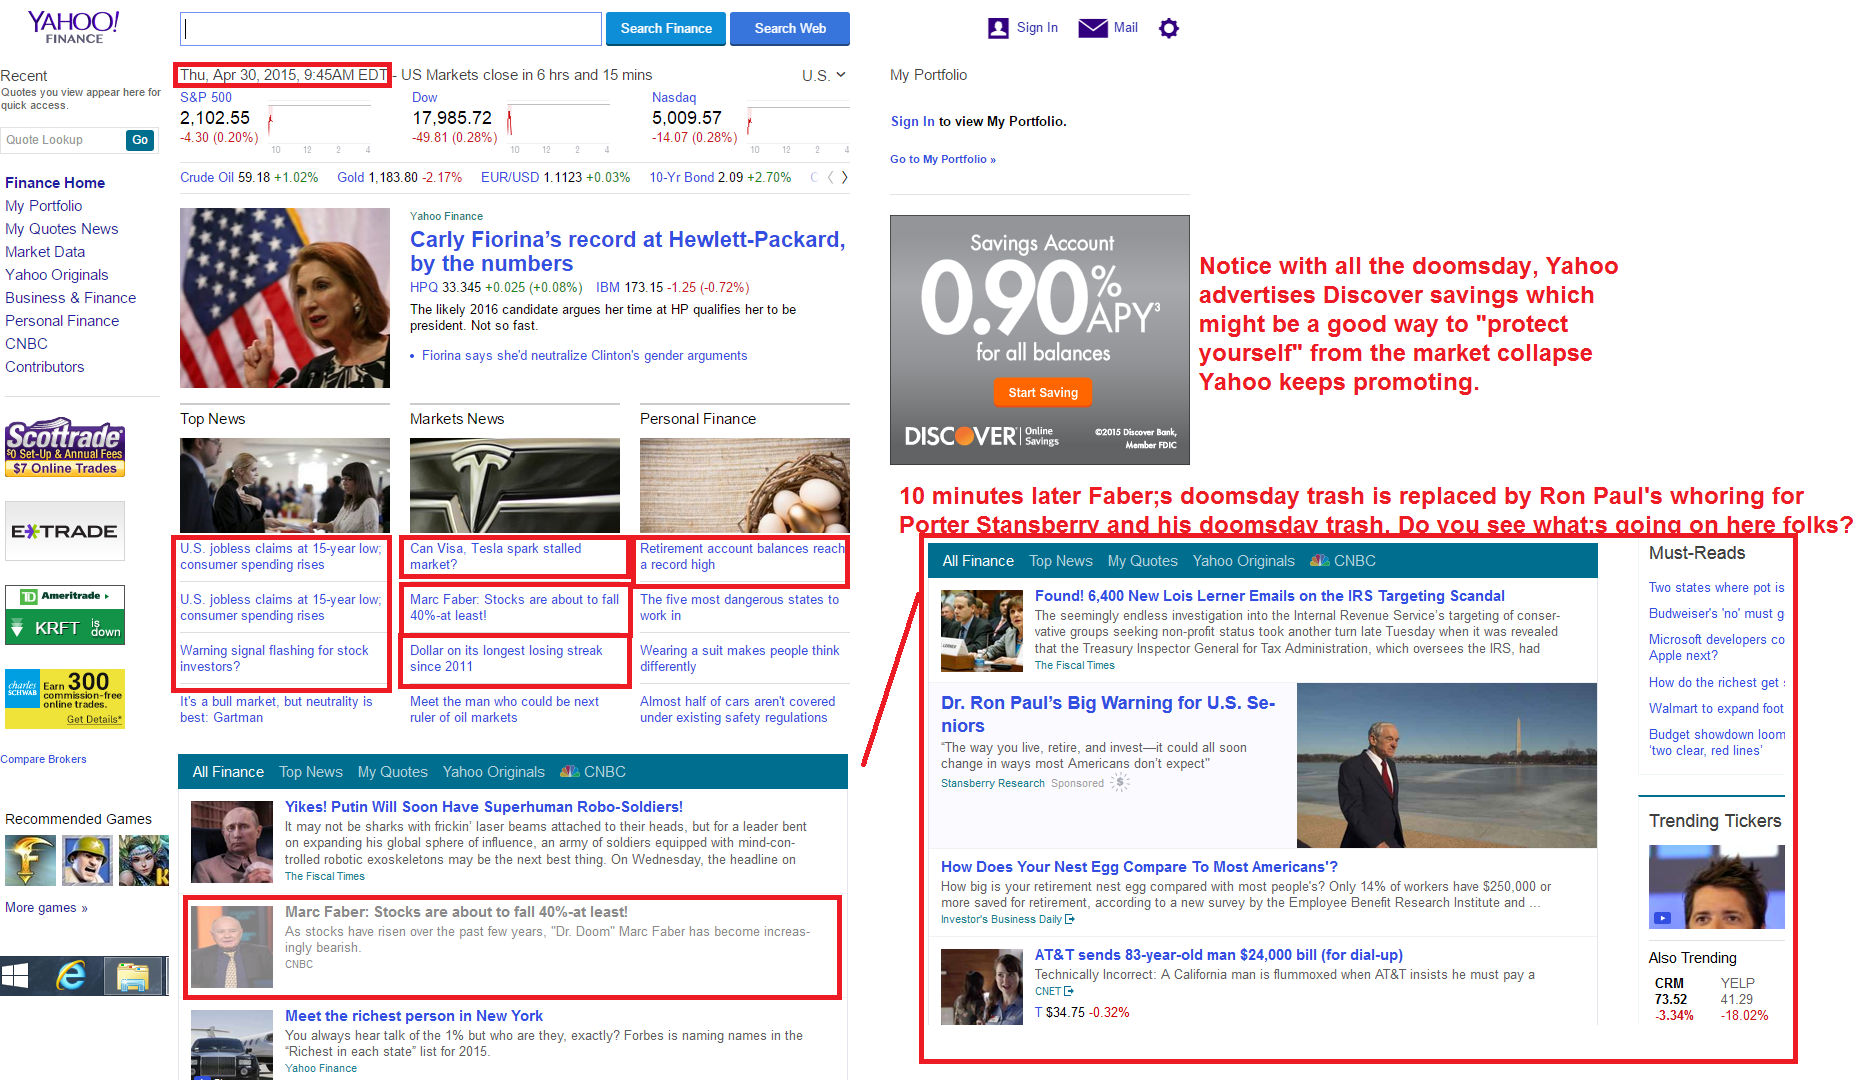Click the Scottrade ad logo

click(x=65, y=446)
